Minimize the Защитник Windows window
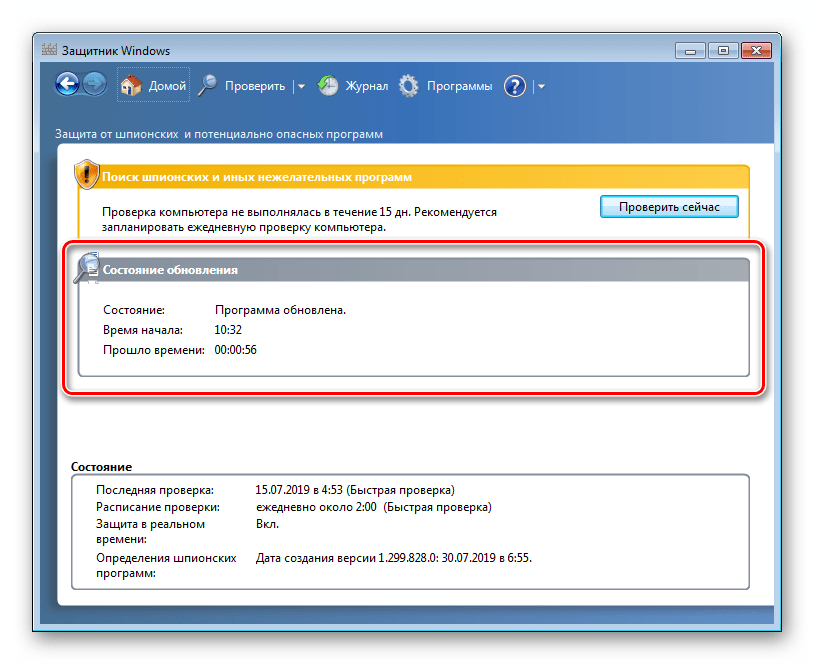 [690, 51]
